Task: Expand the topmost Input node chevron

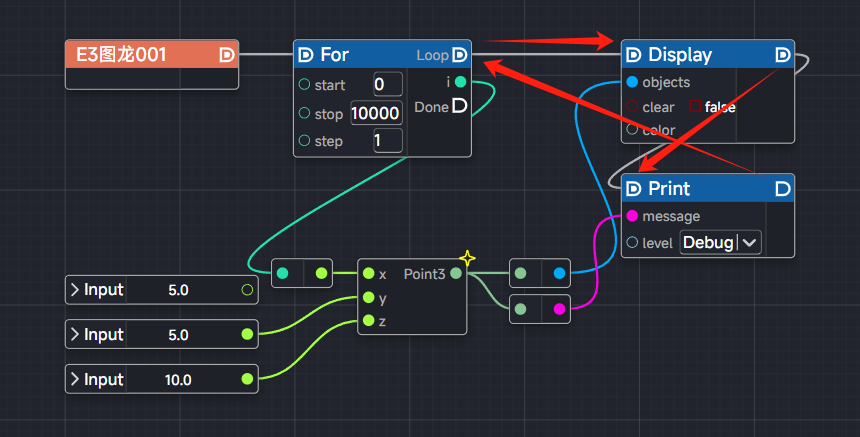Action: click(74, 290)
